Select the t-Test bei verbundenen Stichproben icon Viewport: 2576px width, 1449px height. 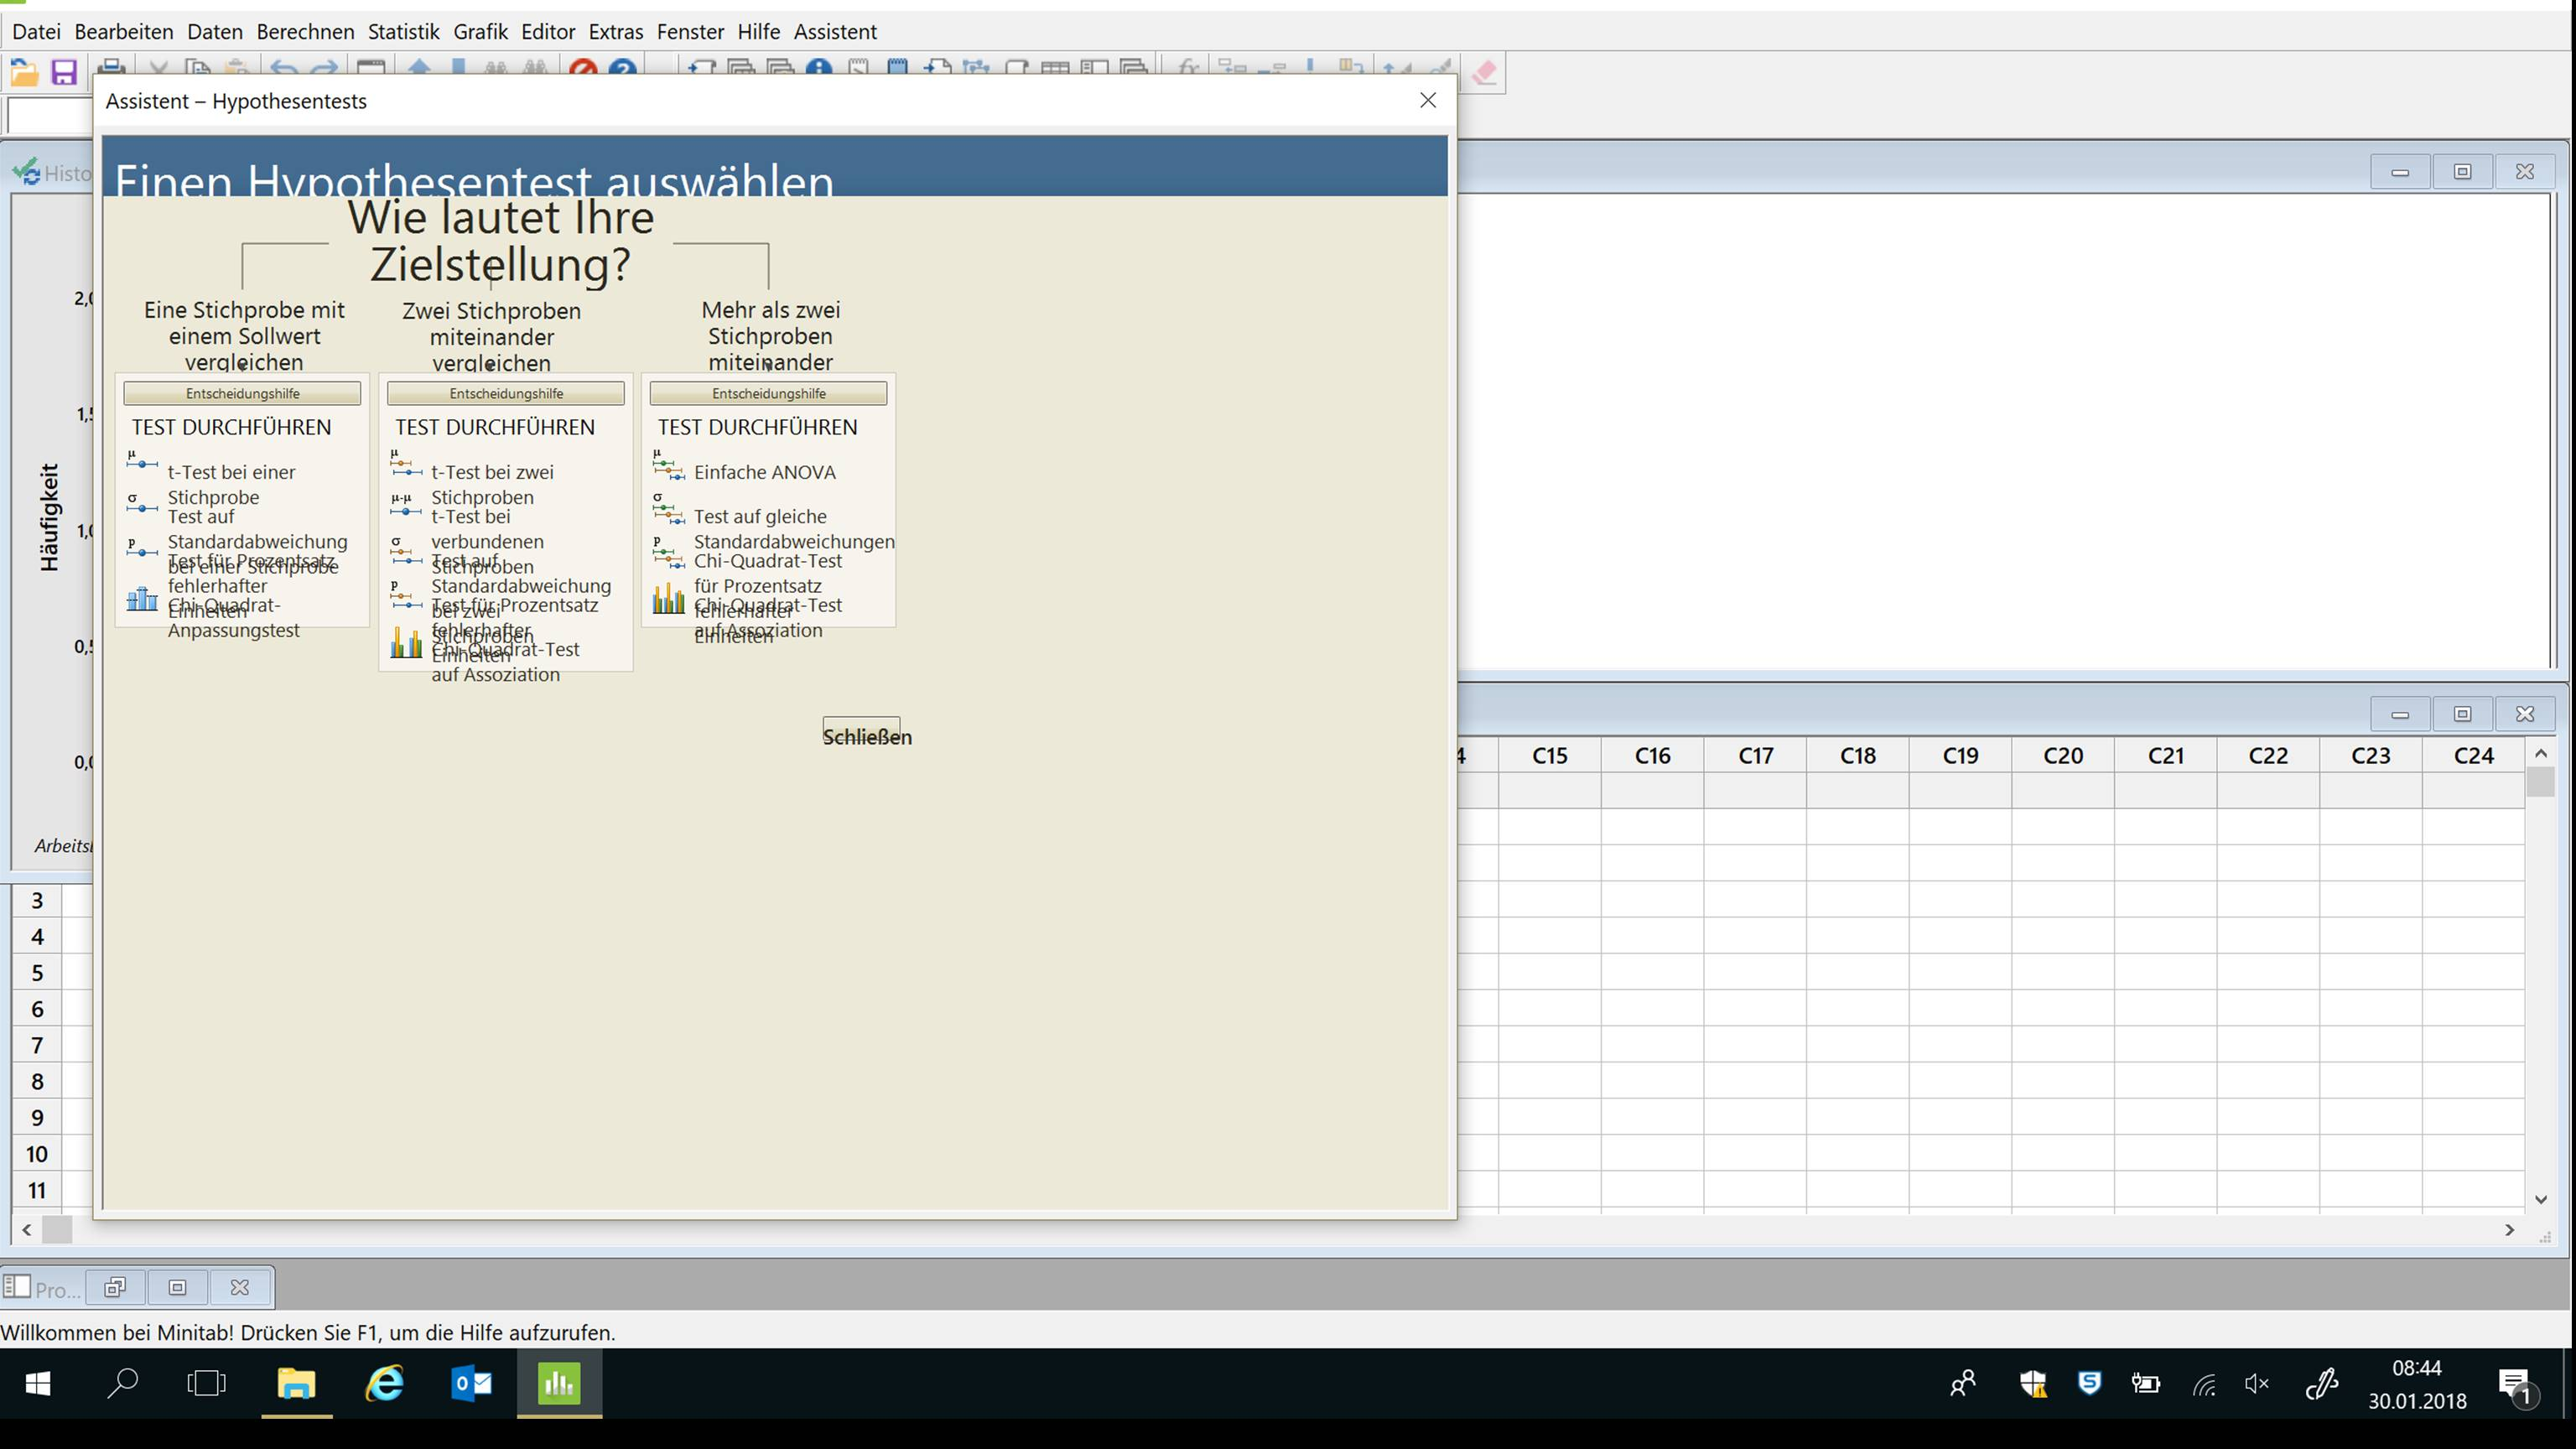405,505
